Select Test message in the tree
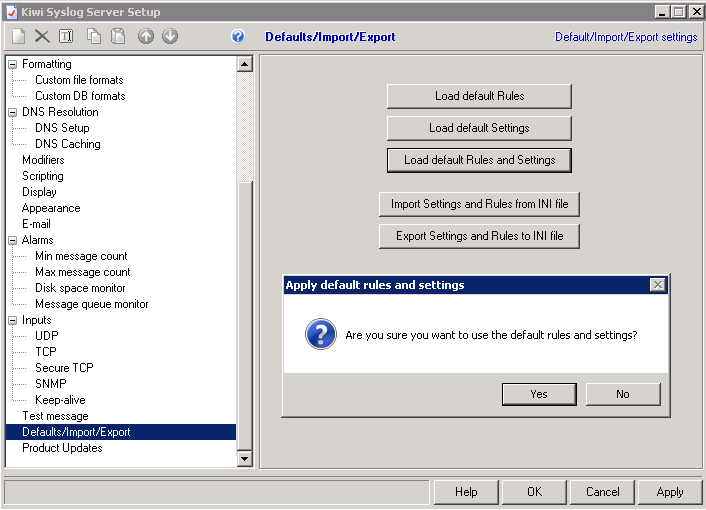Screen dimensions: 706x510 pos(55,416)
